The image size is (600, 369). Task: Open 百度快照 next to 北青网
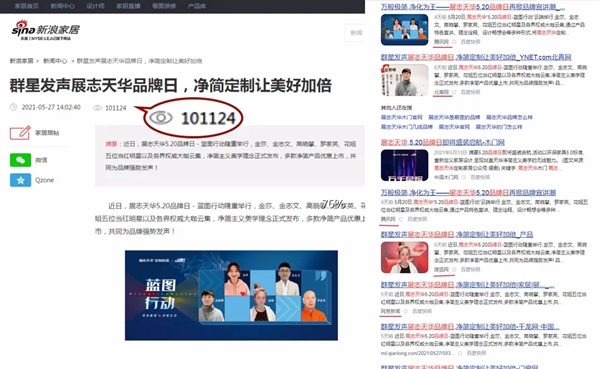tap(470, 92)
